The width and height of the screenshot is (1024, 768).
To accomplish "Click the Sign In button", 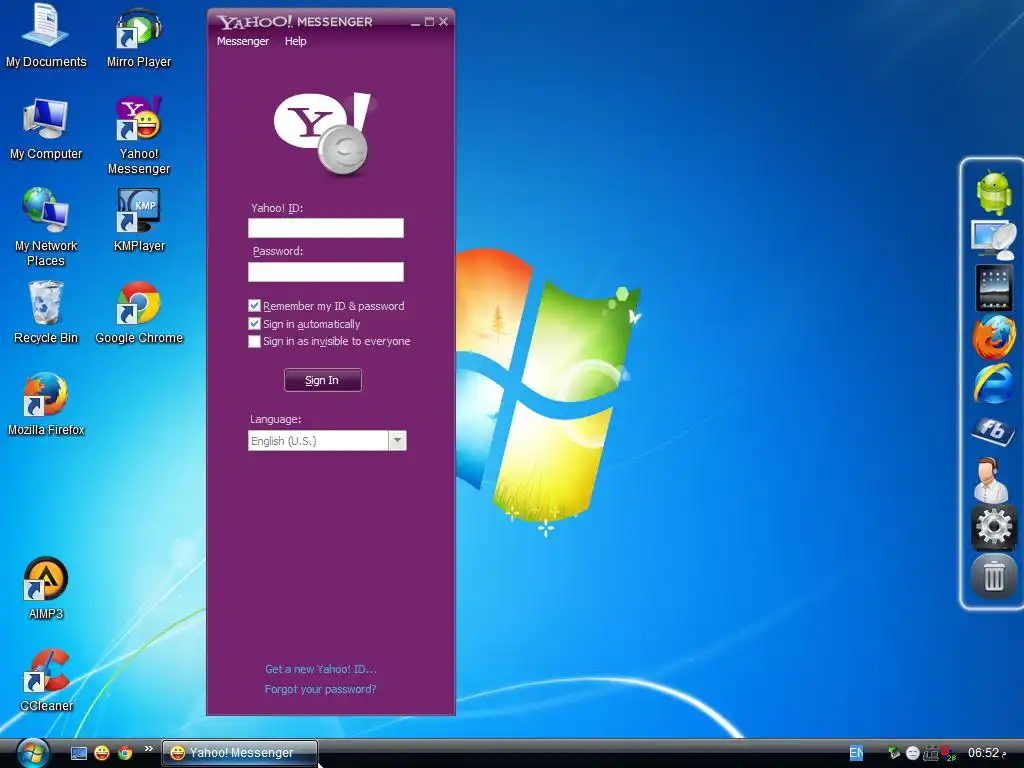I will click(x=323, y=380).
